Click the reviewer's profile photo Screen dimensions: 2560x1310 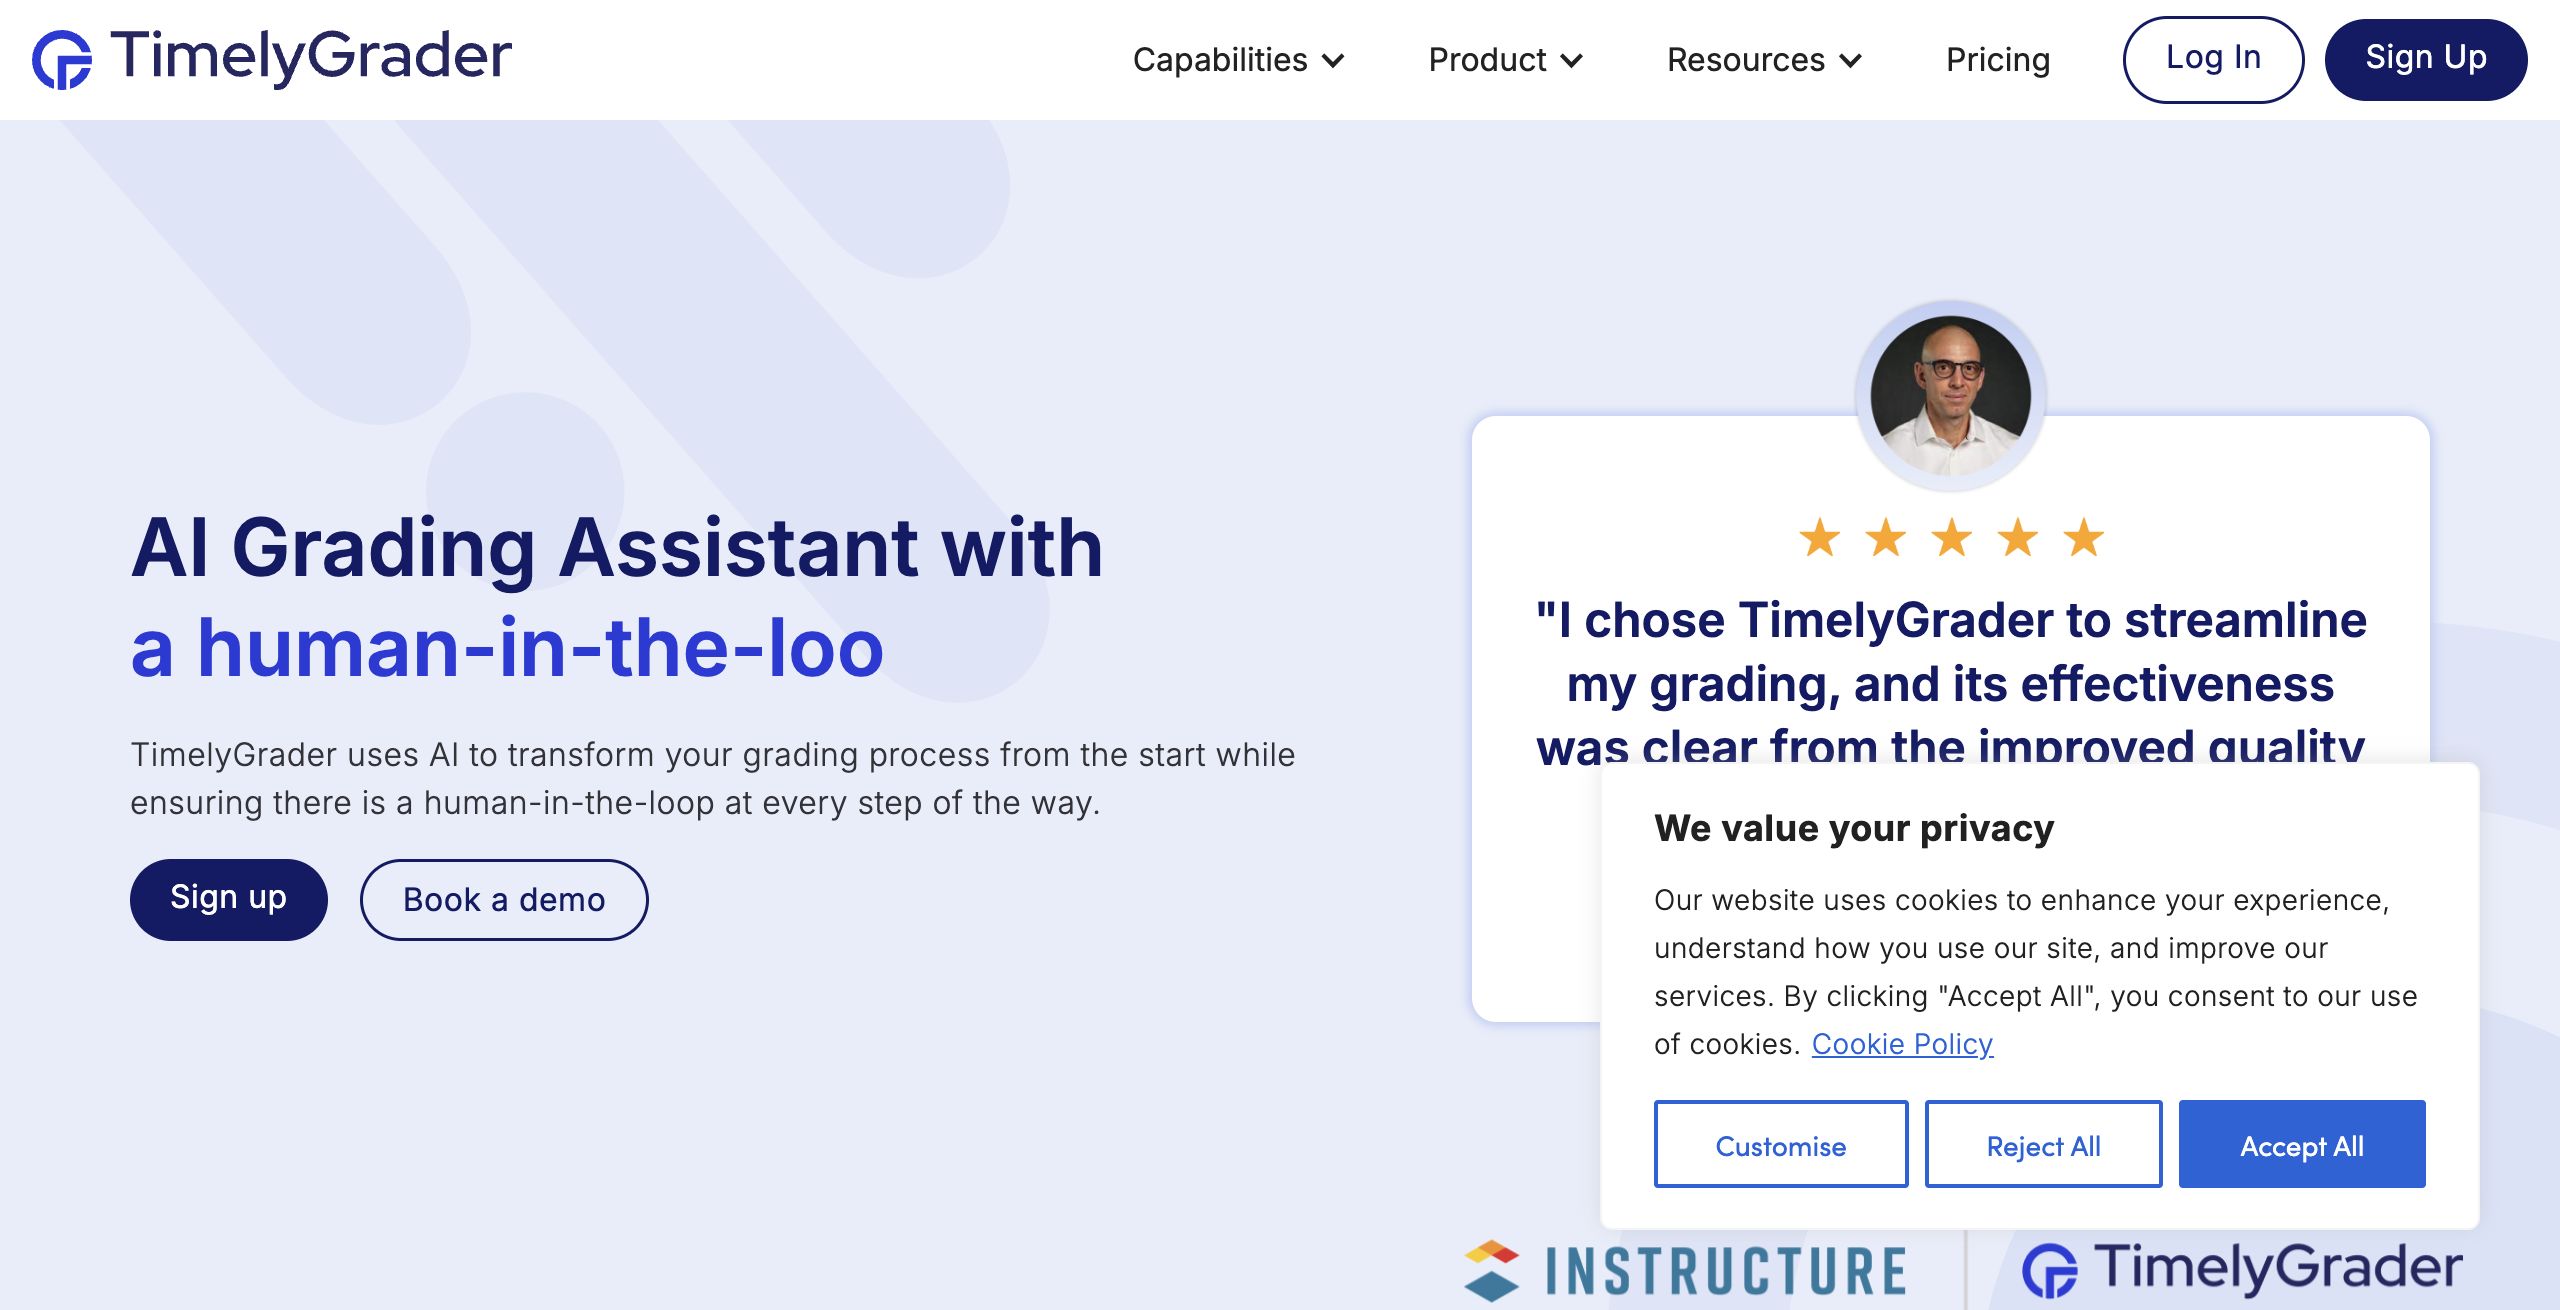[x=1950, y=396]
